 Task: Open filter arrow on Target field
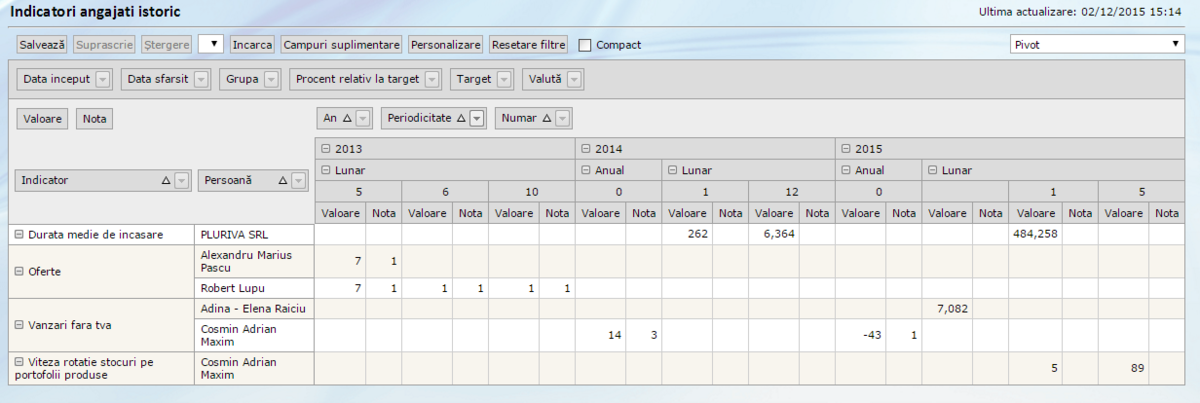tap(504, 79)
